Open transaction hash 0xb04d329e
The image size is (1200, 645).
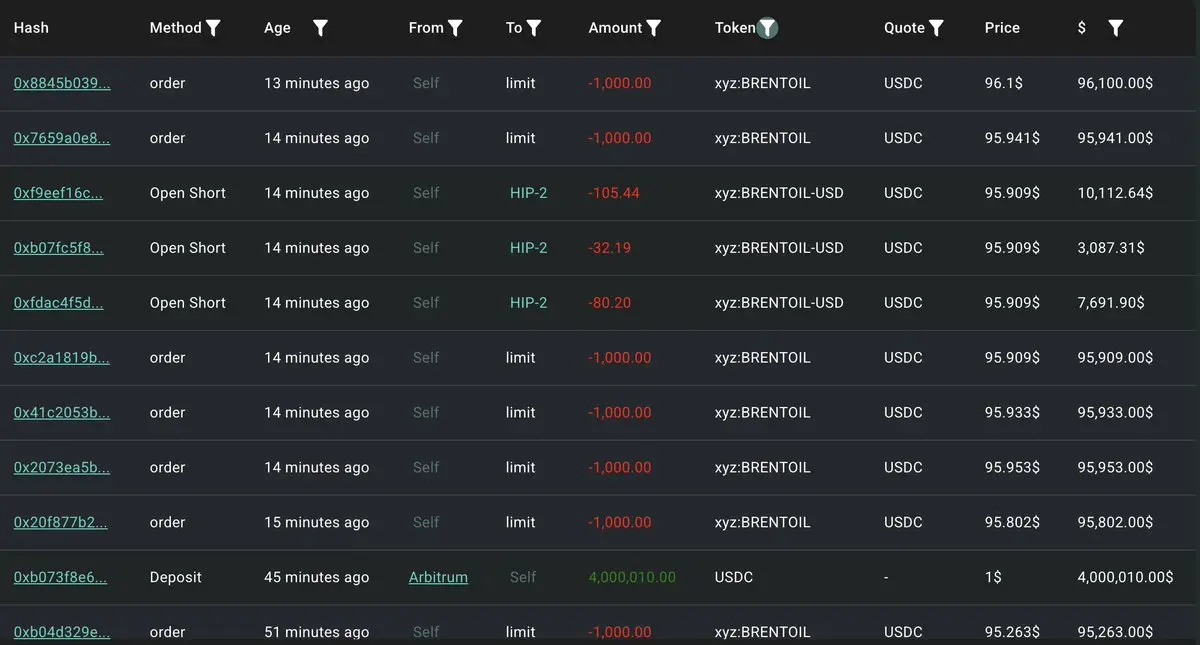[x=62, y=632]
